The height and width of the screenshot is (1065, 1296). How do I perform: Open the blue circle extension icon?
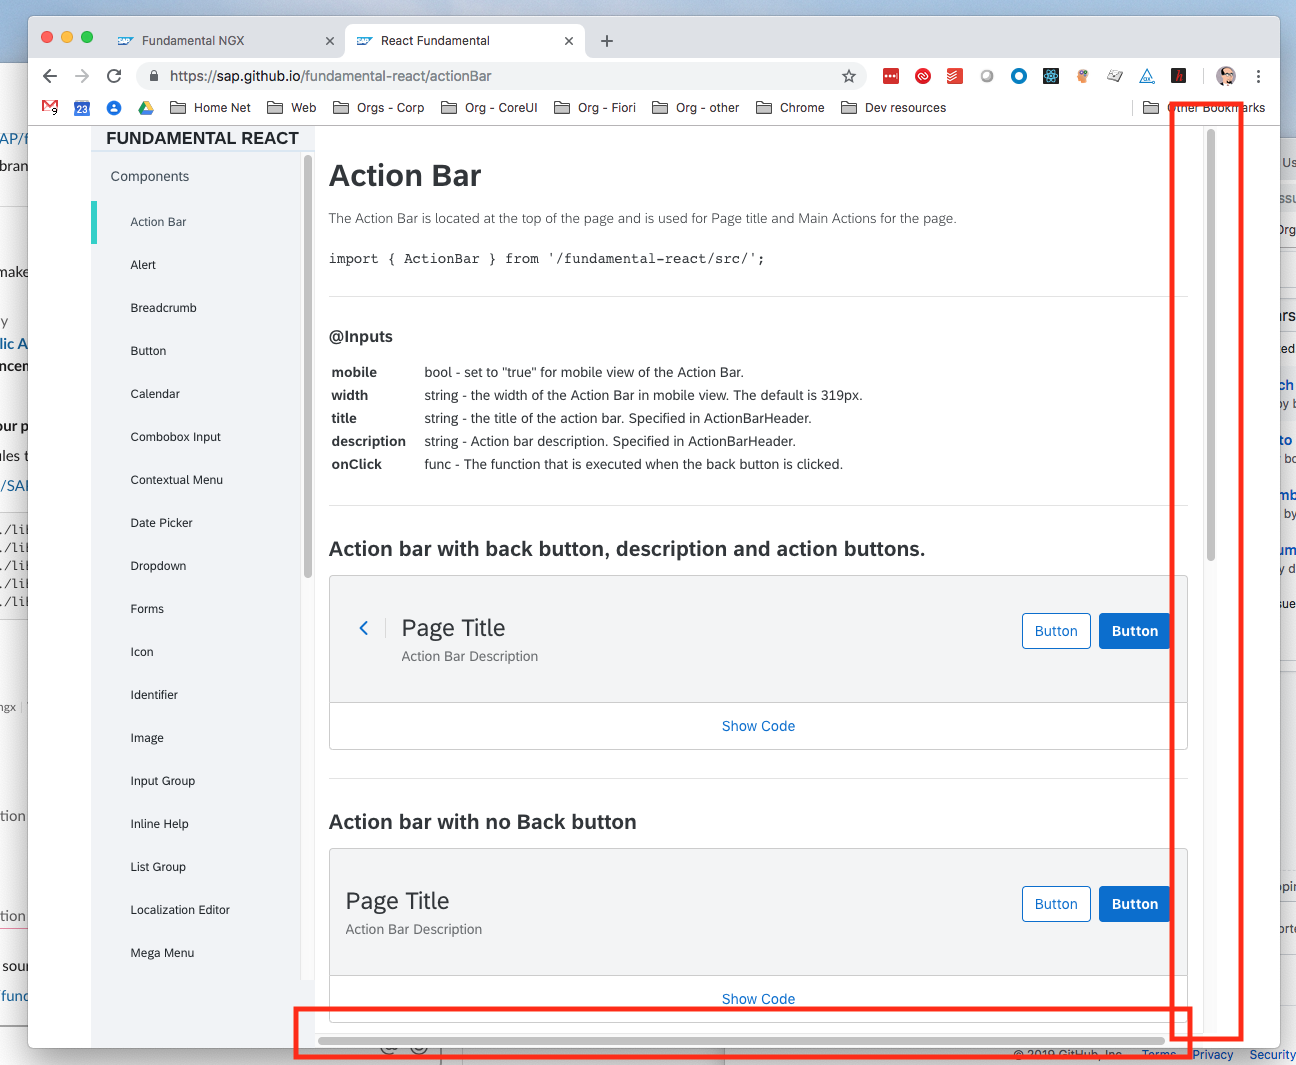click(x=1019, y=76)
